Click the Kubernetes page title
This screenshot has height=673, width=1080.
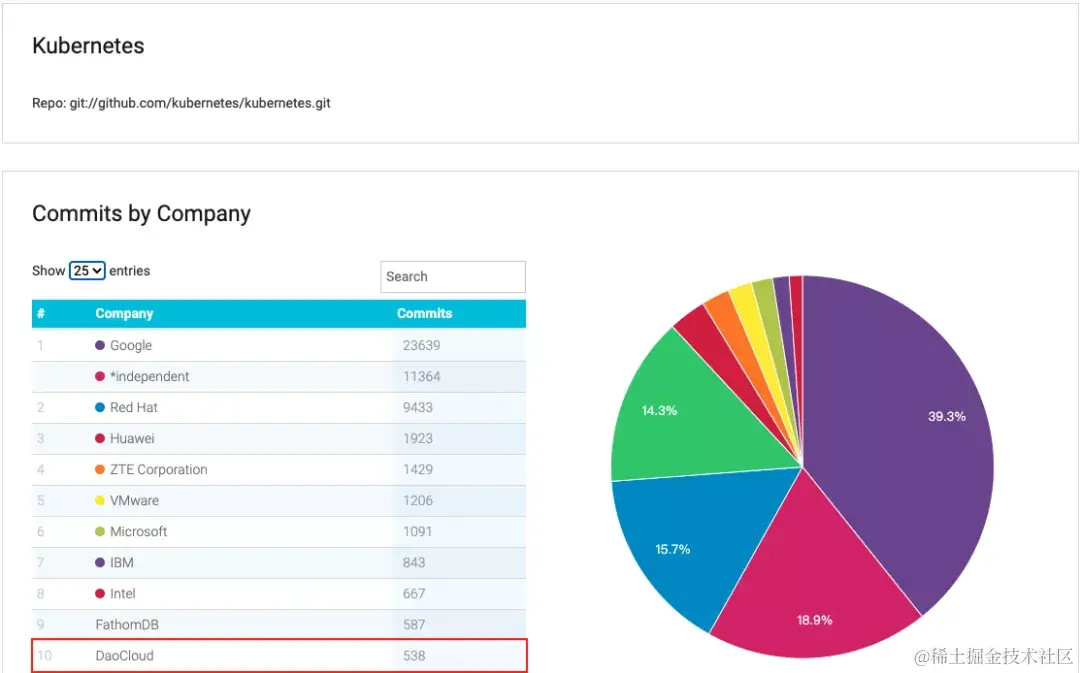(88, 45)
